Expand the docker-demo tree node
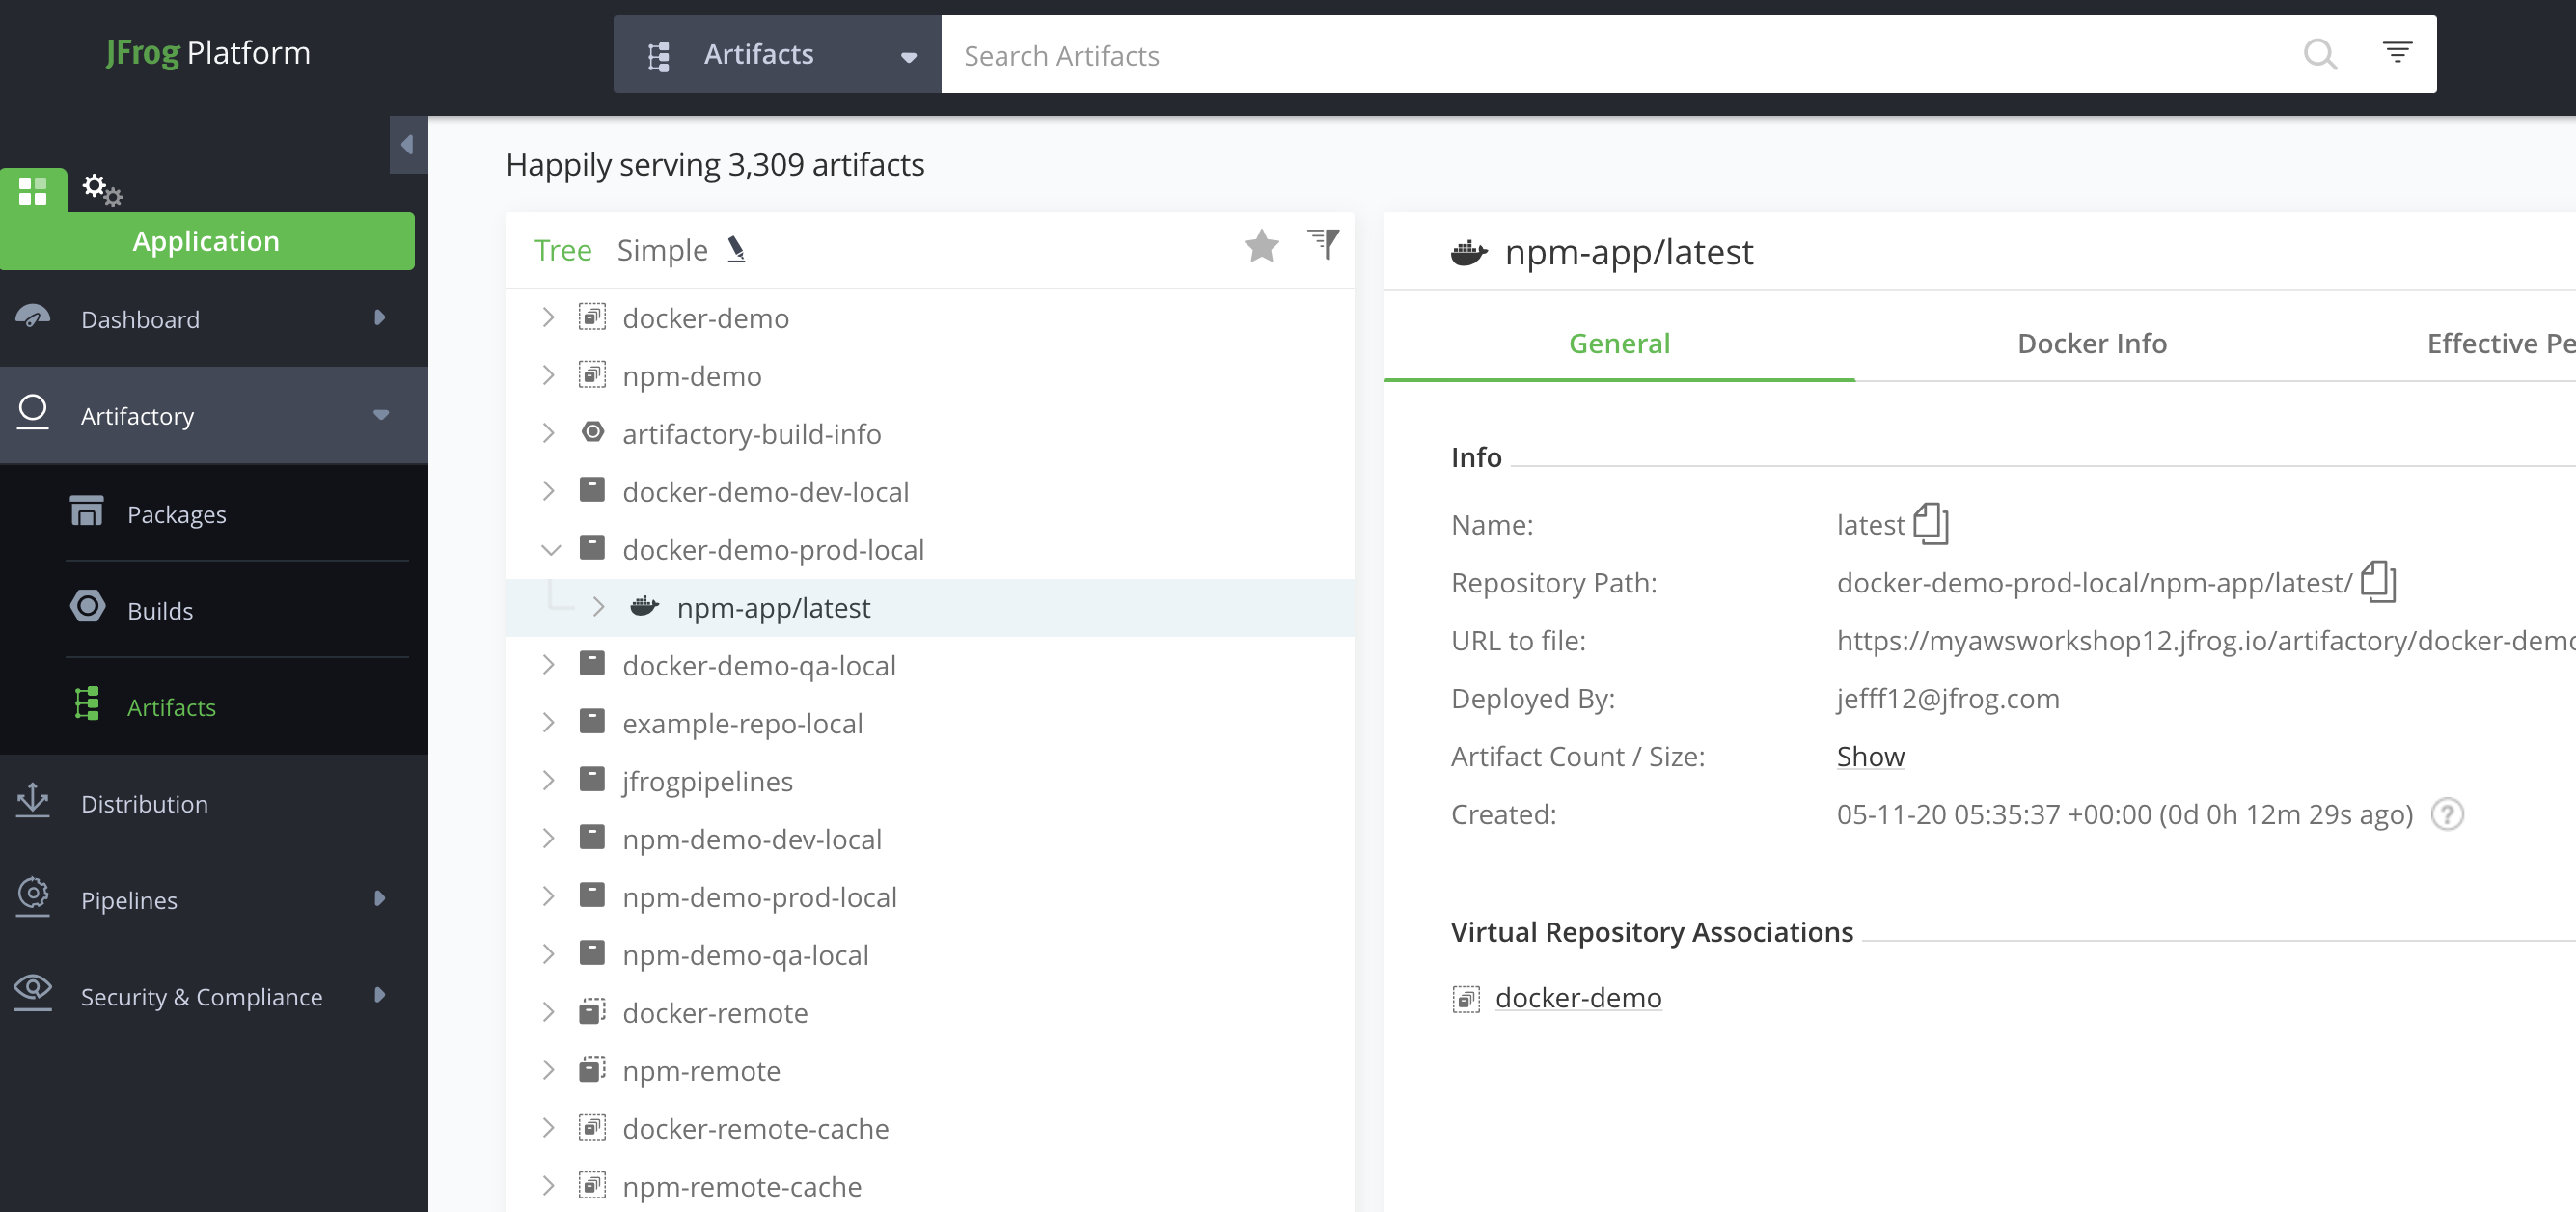This screenshot has height=1212, width=2576. tap(548, 318)
